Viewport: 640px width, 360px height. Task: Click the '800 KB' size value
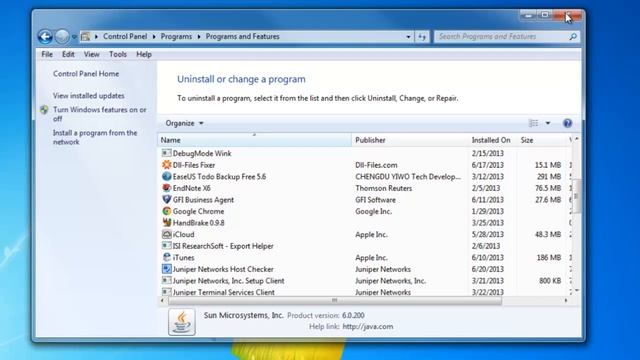pyautogui.click(x=550, y=281)
